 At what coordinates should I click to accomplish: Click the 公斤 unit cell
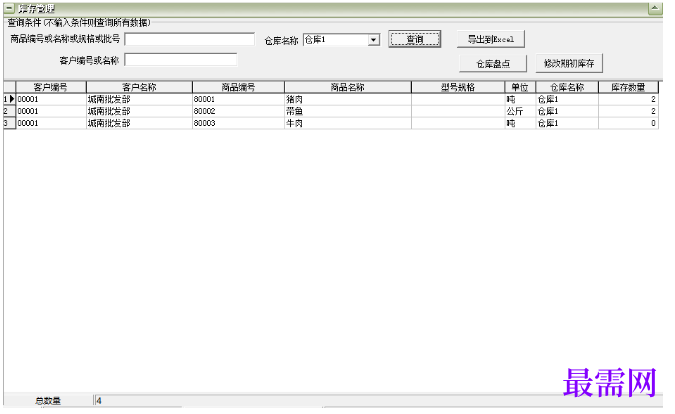point(520,111)
